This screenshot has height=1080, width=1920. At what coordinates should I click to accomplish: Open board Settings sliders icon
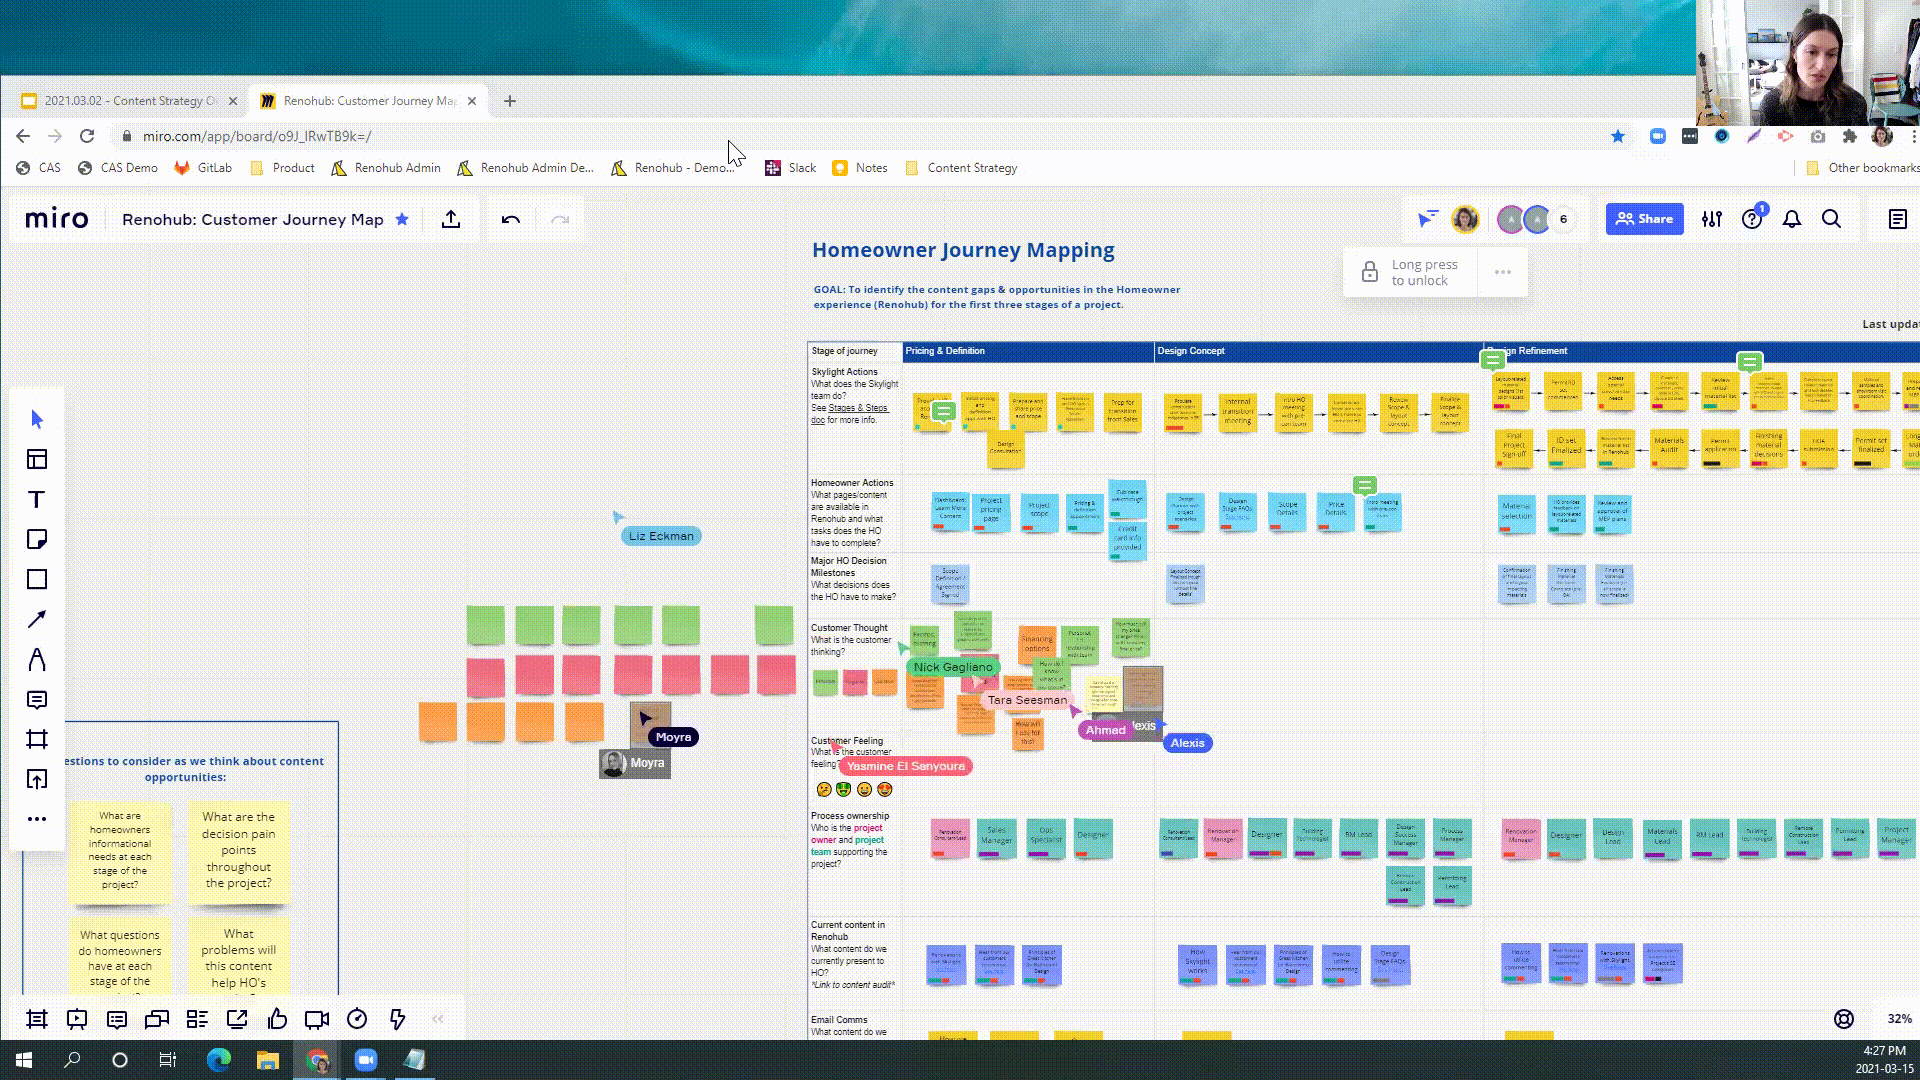coord(1712,219)
